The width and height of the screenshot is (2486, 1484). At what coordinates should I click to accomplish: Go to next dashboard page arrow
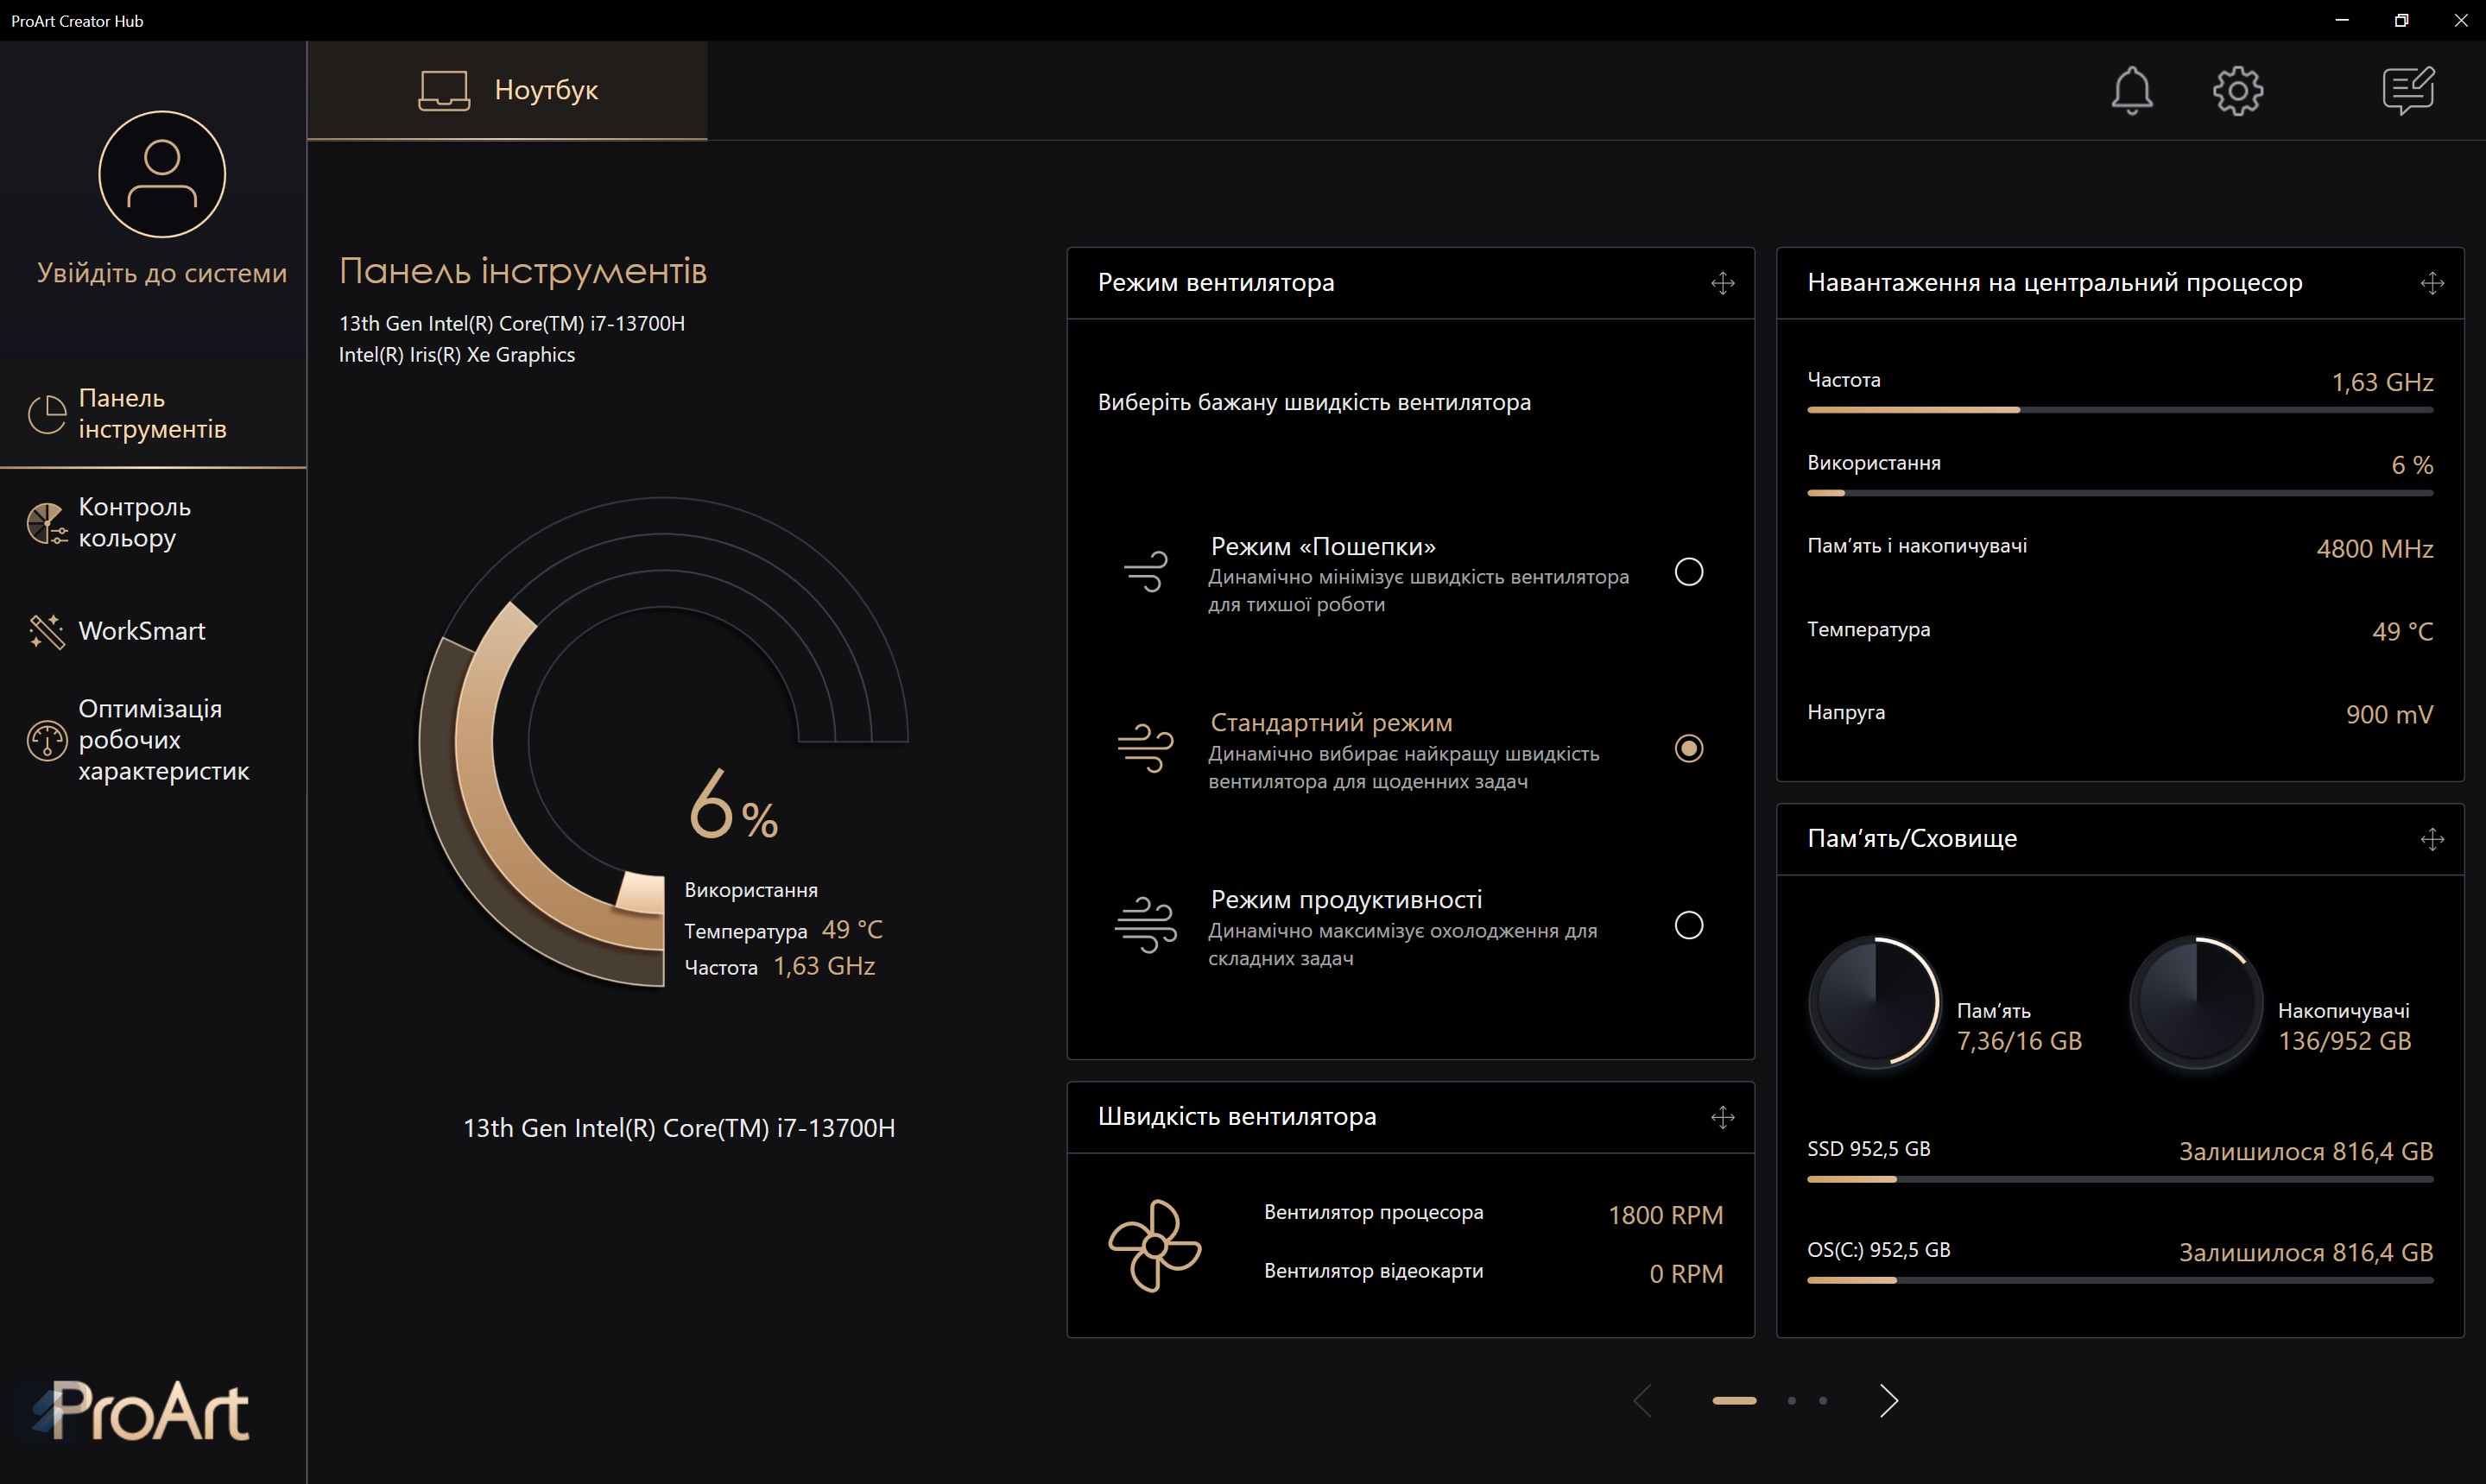[1888, 1400]
